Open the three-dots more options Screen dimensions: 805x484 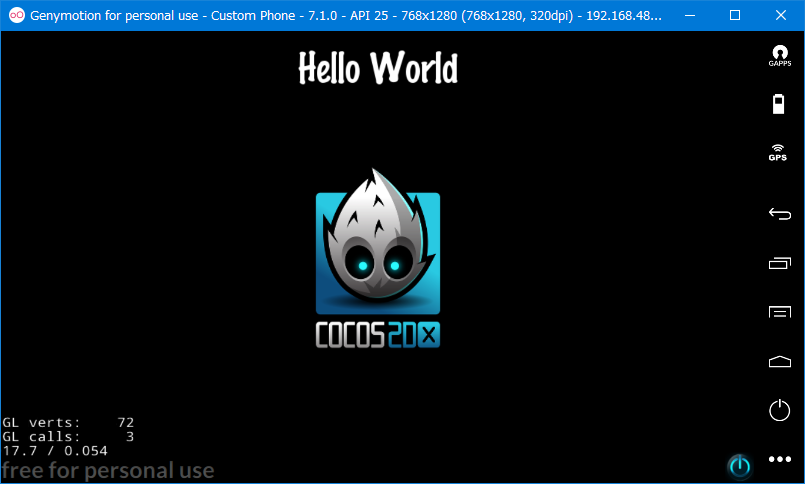(779, 459)
